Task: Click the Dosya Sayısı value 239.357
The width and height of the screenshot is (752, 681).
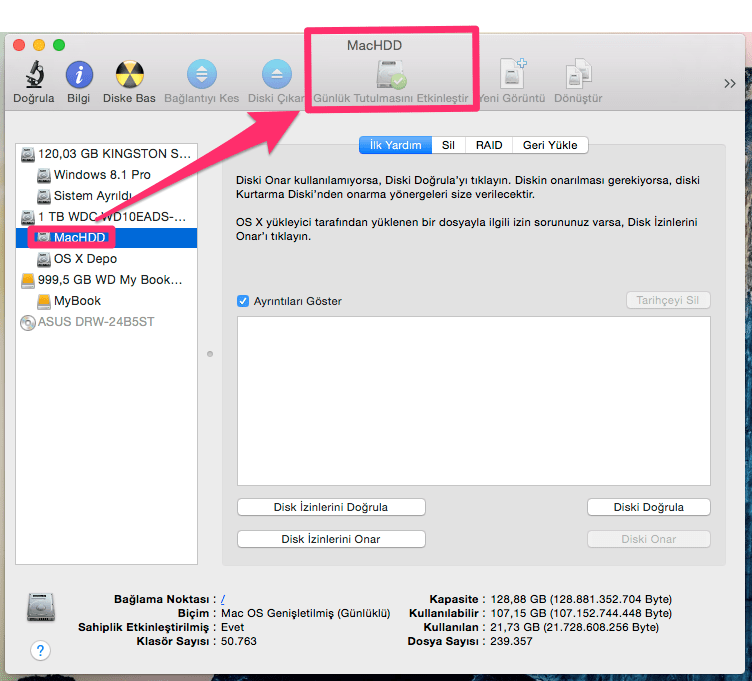Action: pos(511,641)
